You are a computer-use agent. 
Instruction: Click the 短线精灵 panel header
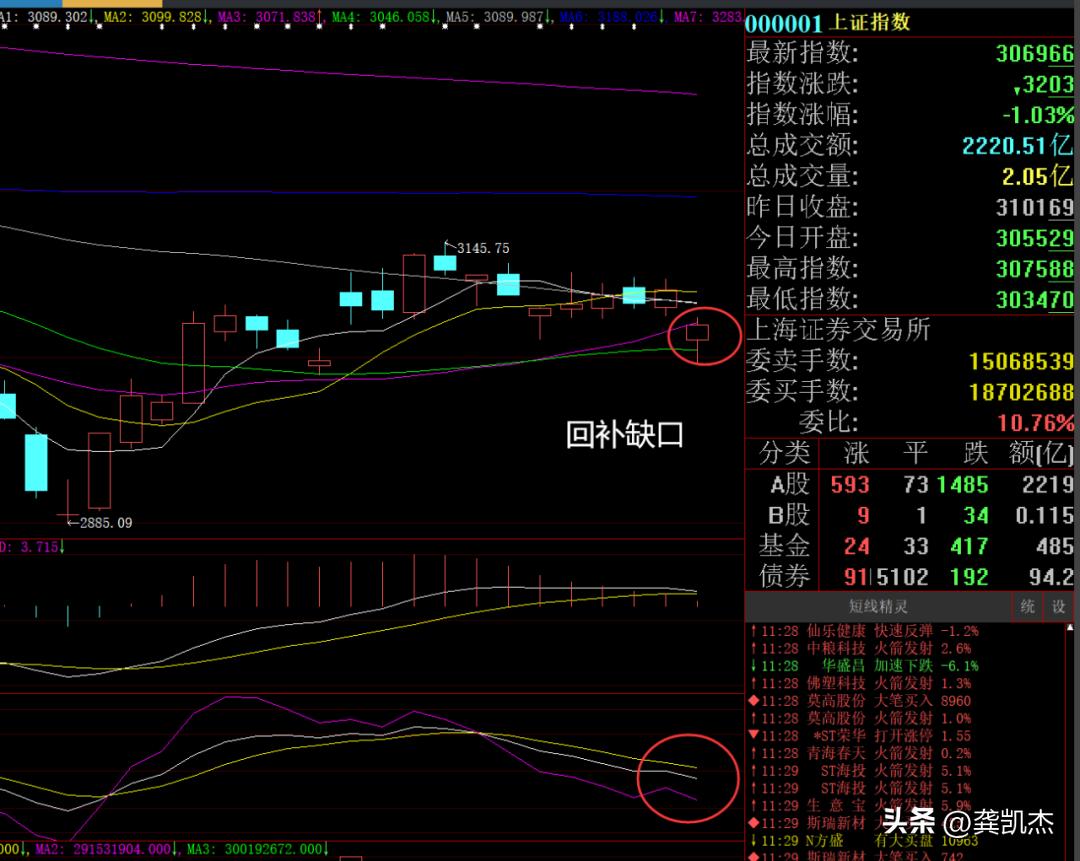[878, 607]
